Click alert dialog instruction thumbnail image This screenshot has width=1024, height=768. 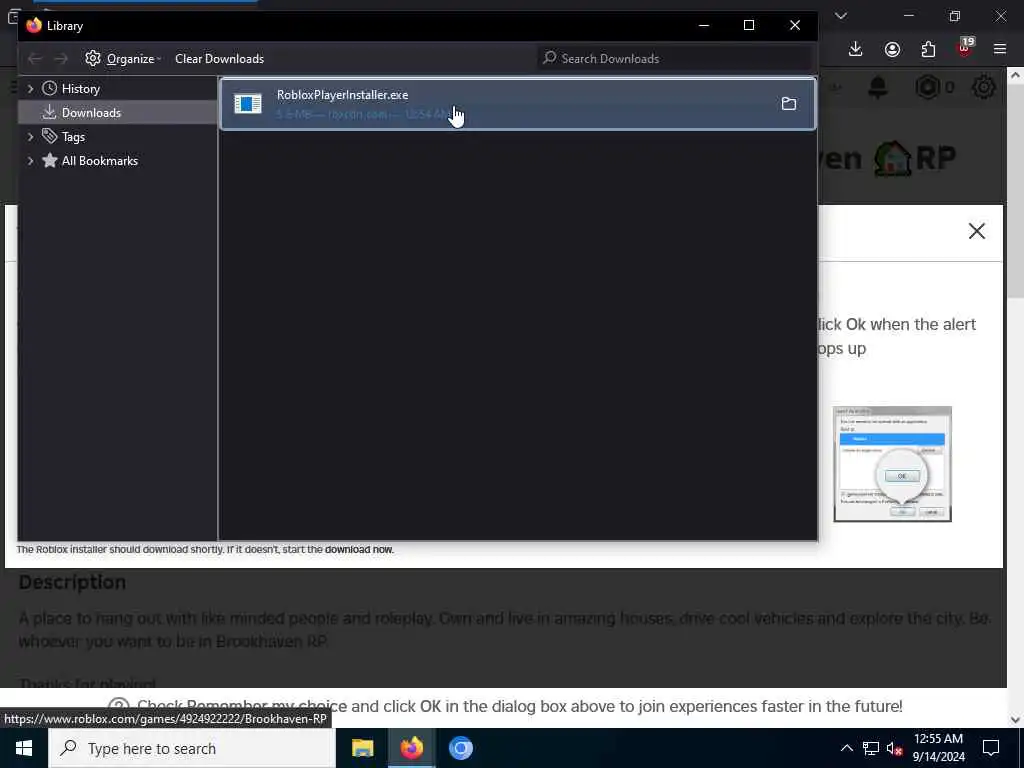pos(892,464)
